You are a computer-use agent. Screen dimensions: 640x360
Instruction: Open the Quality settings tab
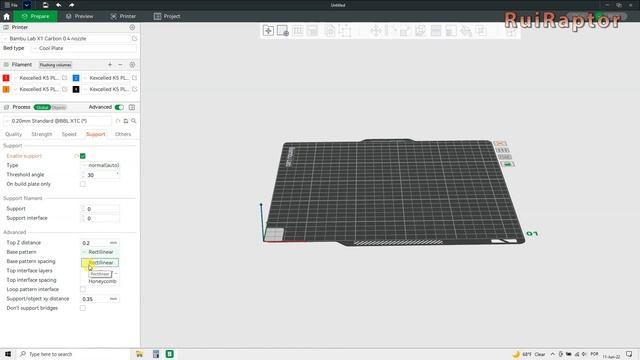[13, 134]
